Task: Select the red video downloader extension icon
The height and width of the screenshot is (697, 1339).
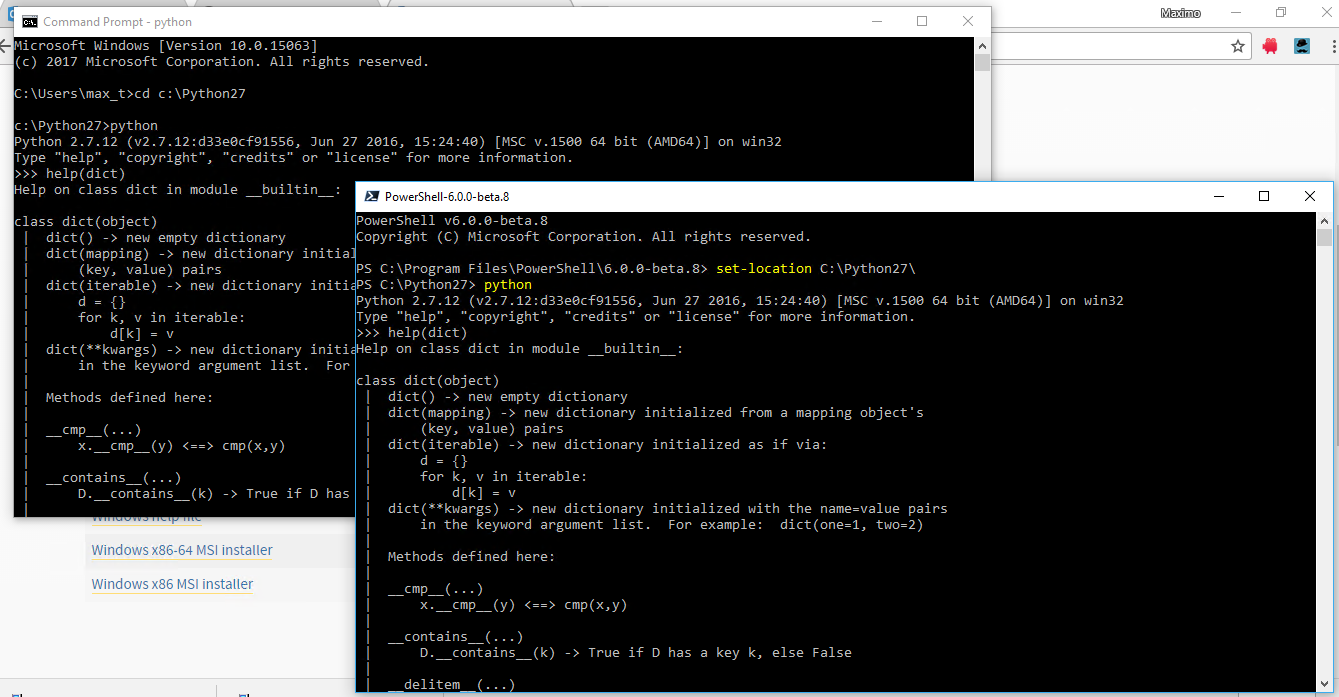Action: coord(1270,46)
